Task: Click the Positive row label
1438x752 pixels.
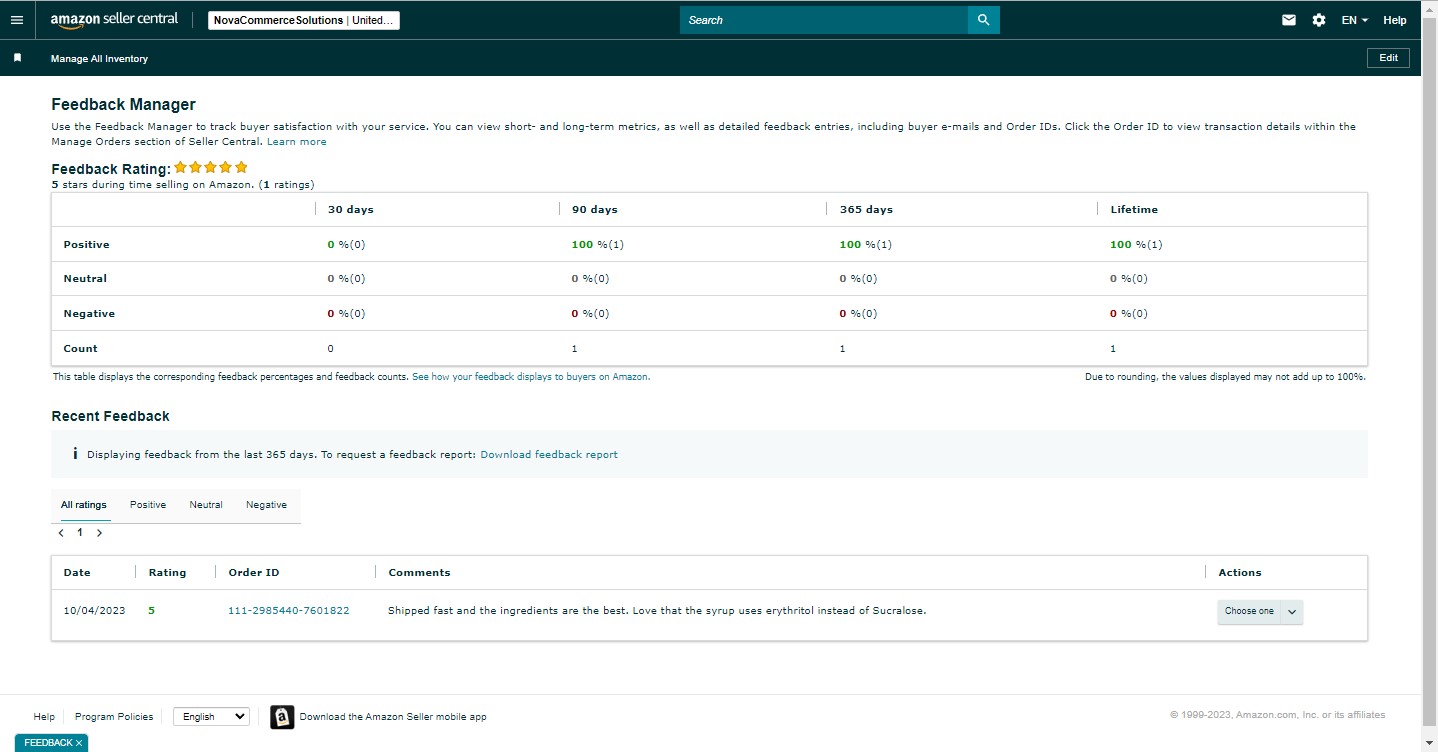Action: (x=86, y=245)
